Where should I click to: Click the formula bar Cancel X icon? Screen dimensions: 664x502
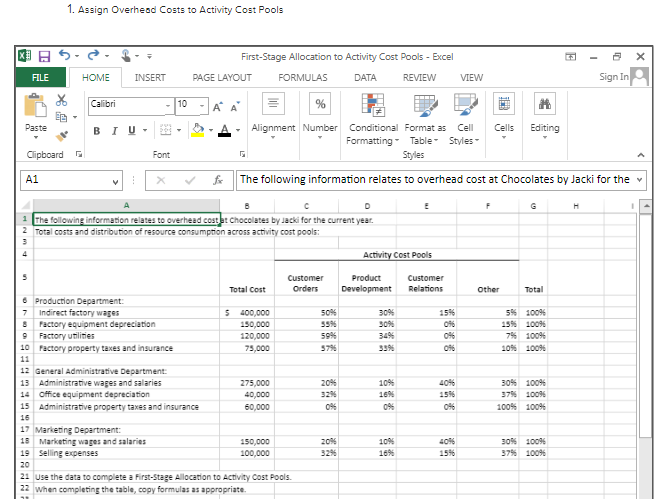(160, 180)
